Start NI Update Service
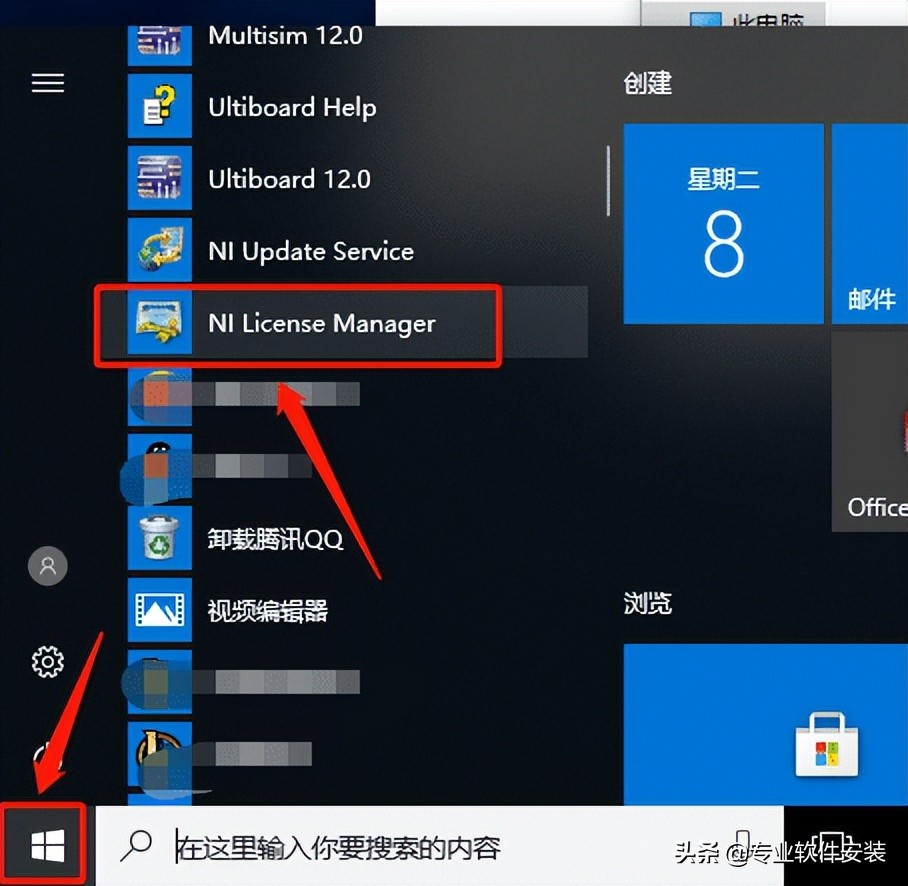 point(310,251)
